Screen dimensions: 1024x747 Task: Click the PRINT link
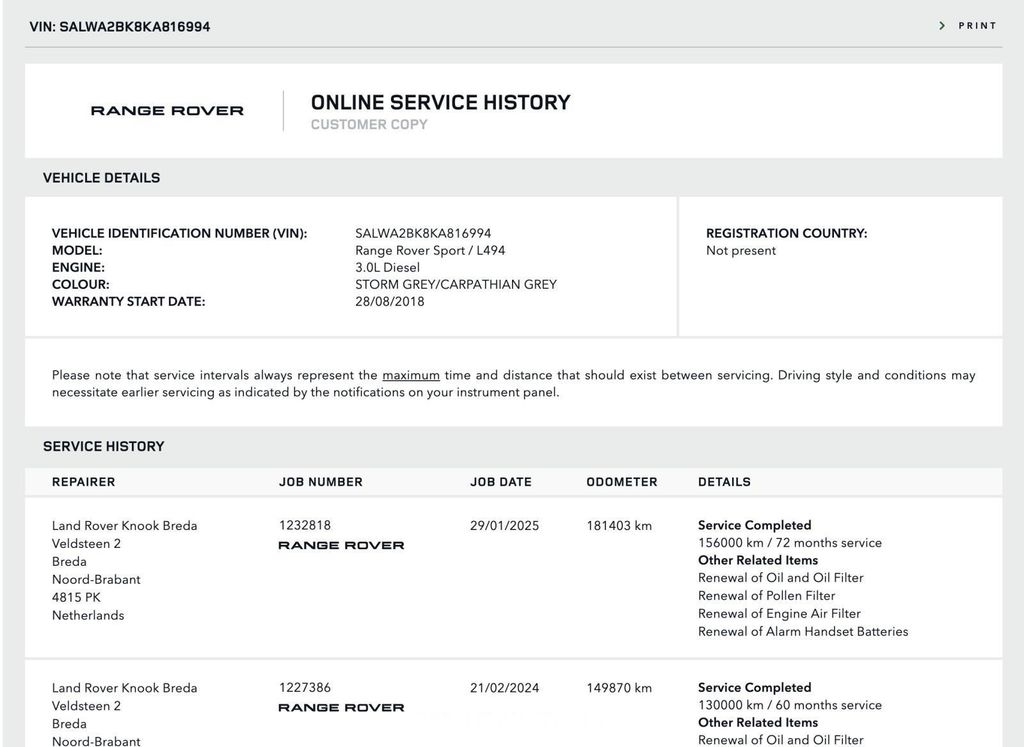pyautogui.click(x=977, y=26)
